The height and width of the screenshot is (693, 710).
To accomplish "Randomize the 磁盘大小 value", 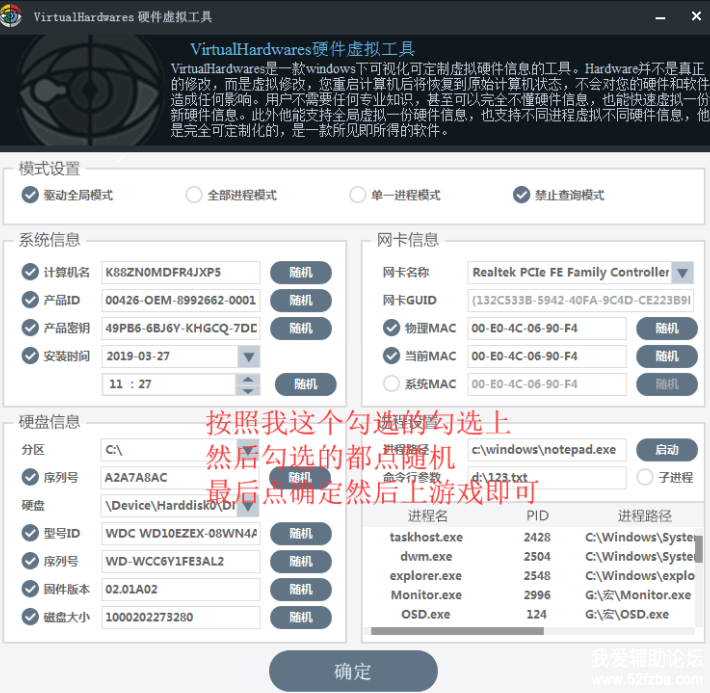I will tap(301, 617).
